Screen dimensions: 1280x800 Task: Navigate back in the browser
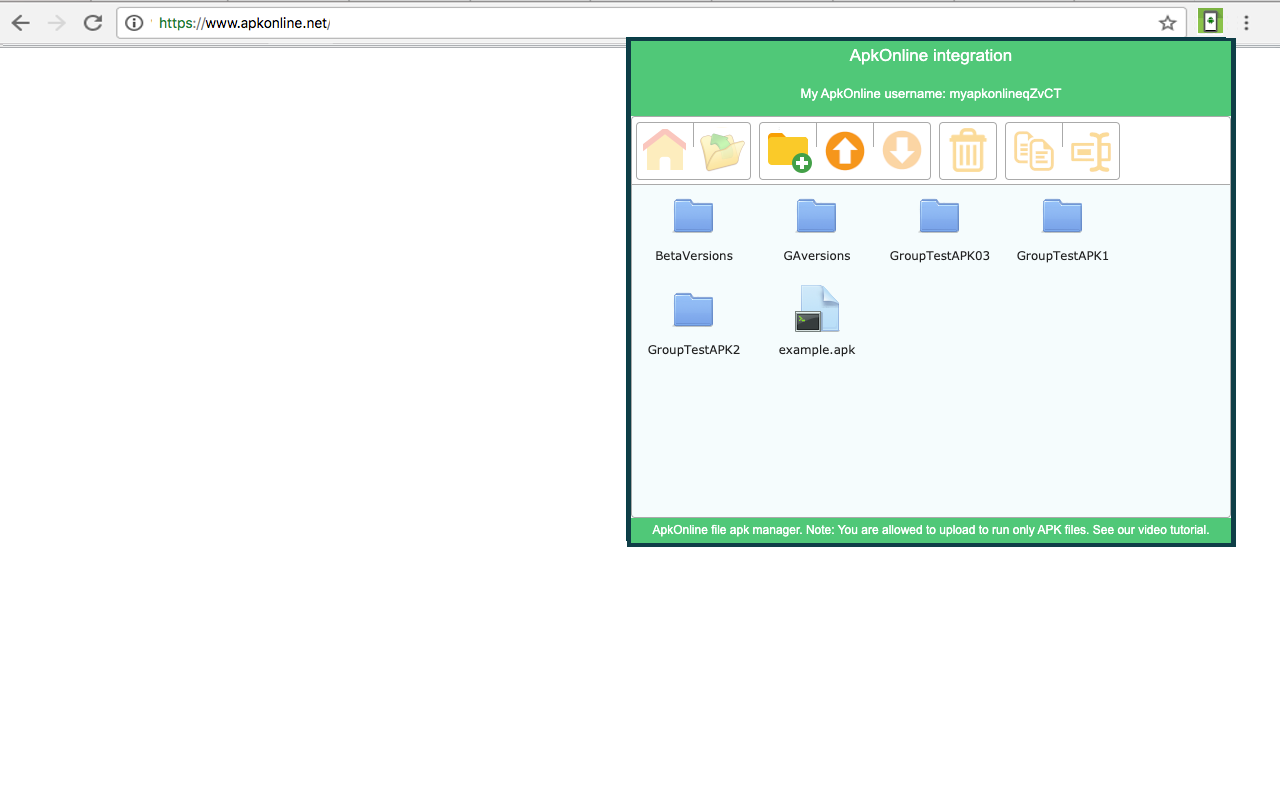(x=20, y=22)
